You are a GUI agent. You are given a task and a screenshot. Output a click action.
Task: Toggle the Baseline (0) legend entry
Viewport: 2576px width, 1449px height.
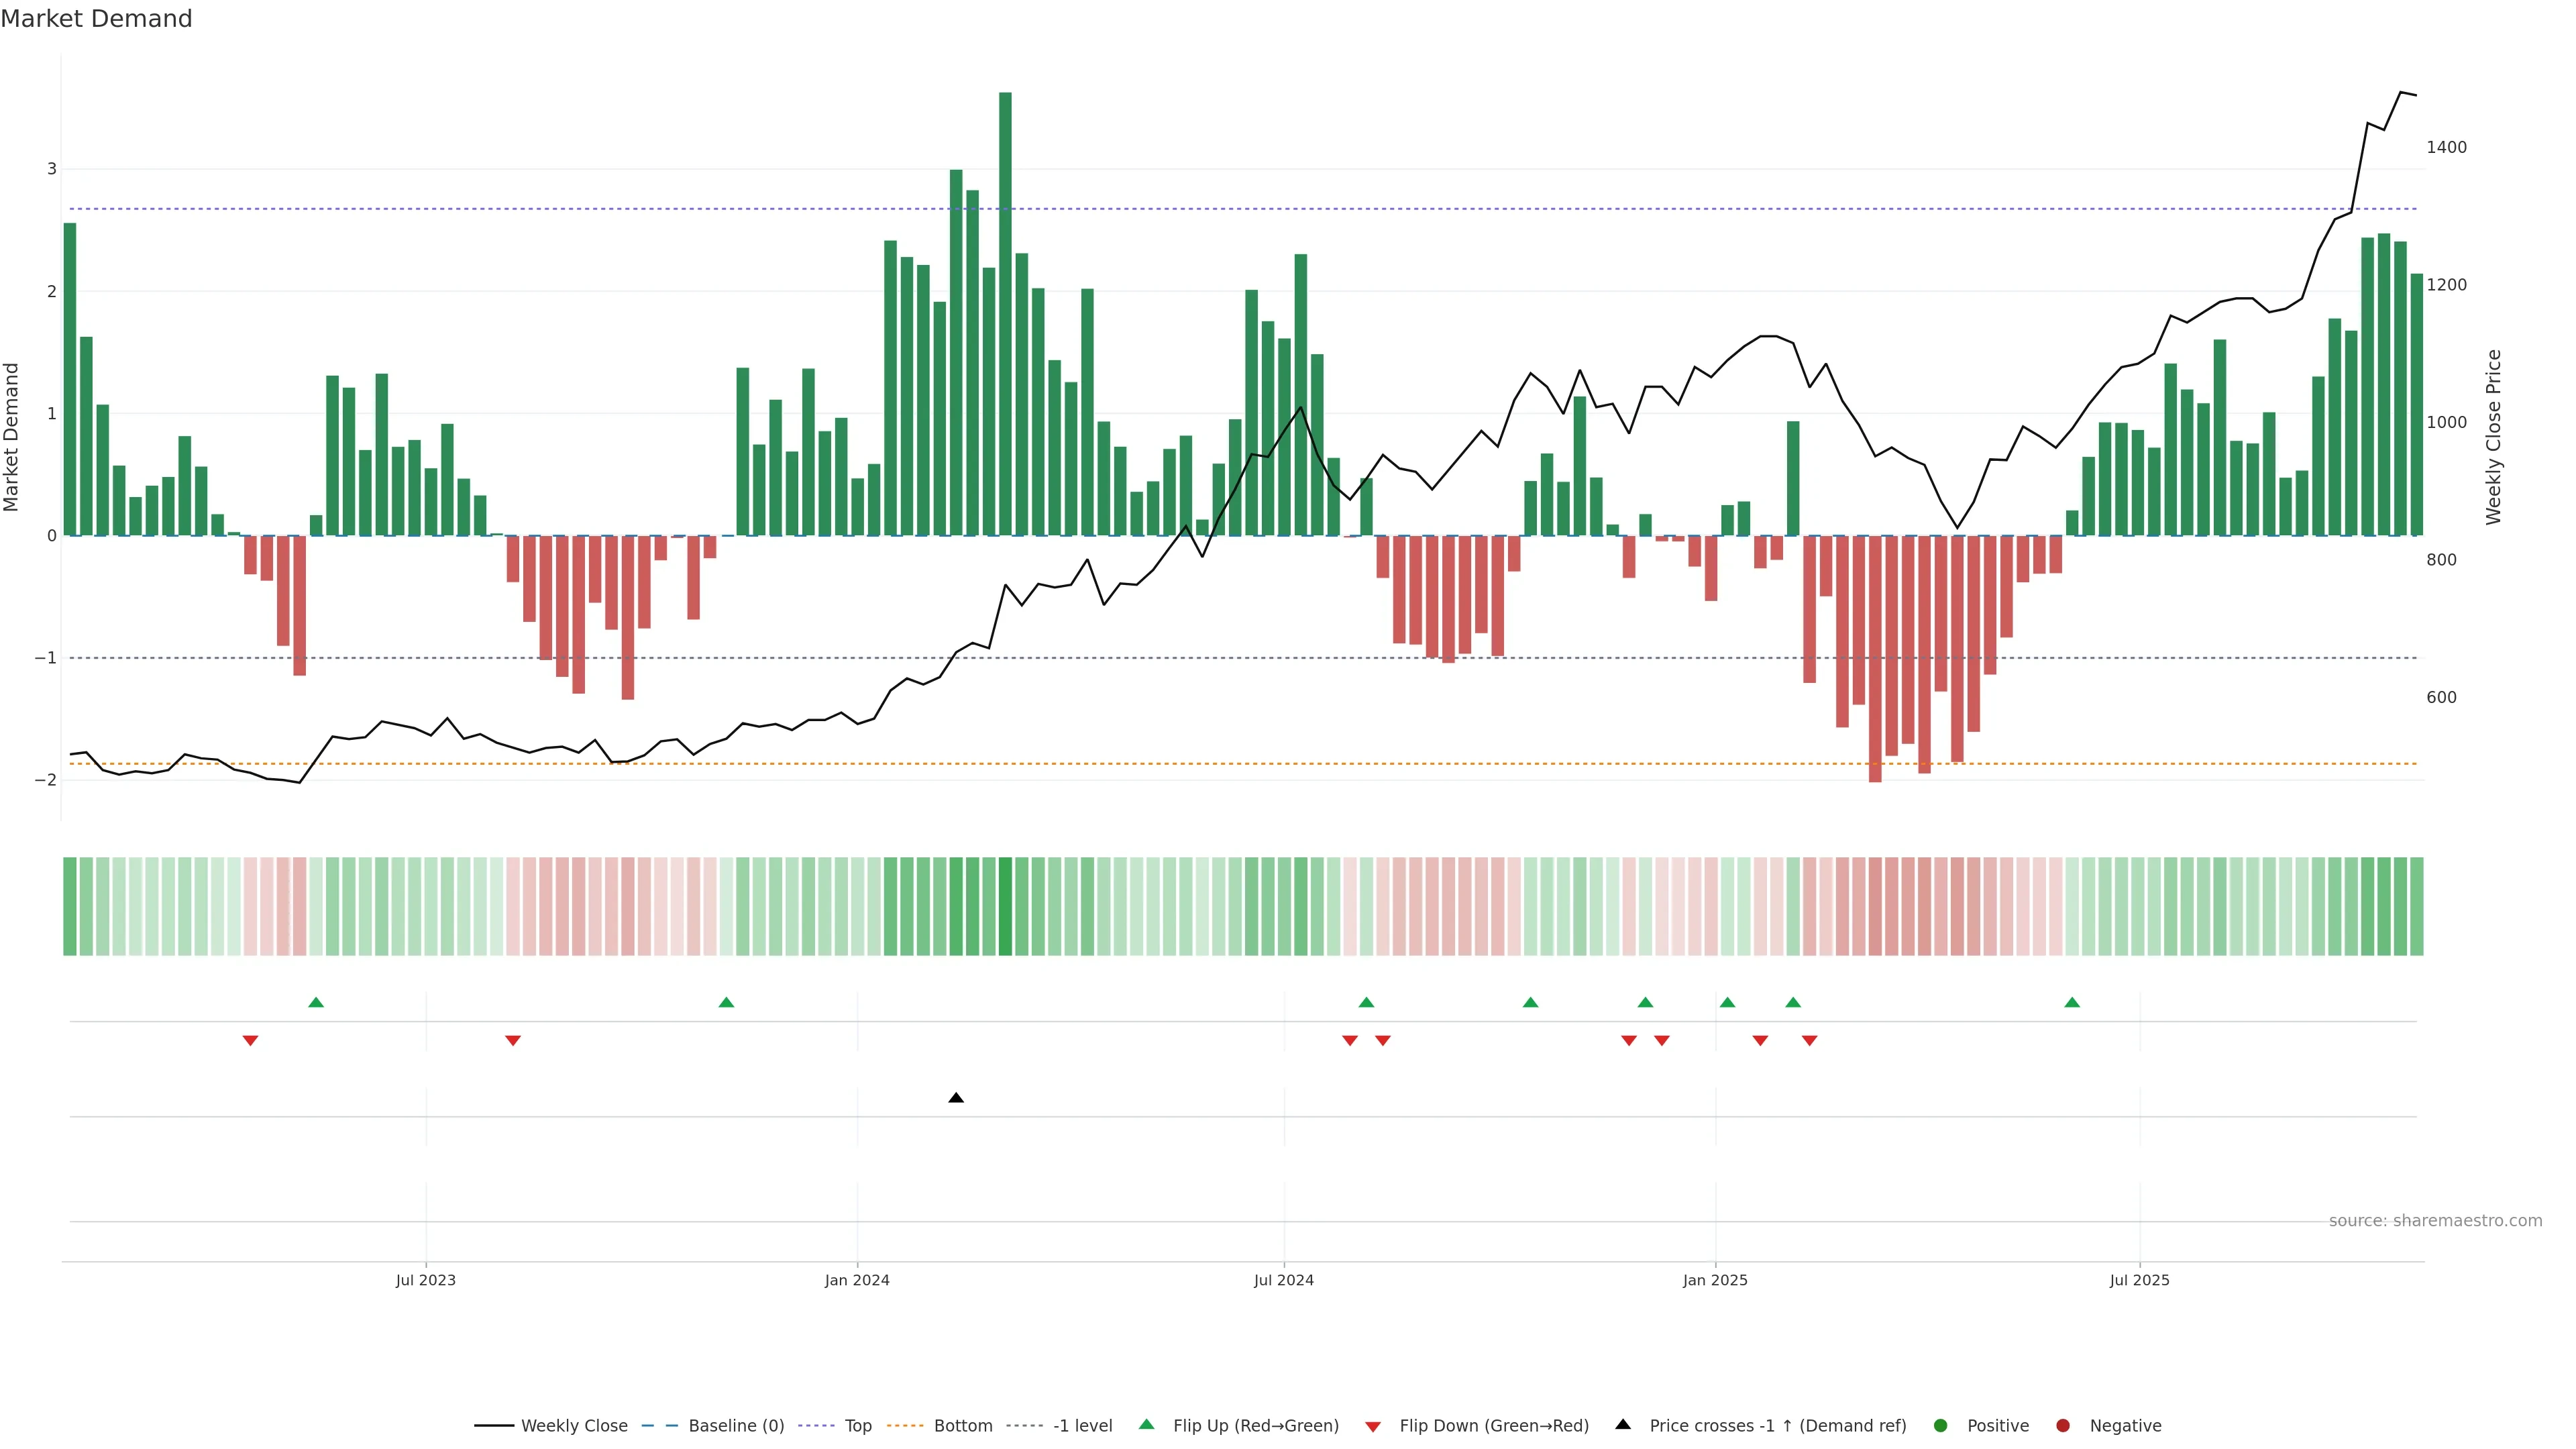736,1425
